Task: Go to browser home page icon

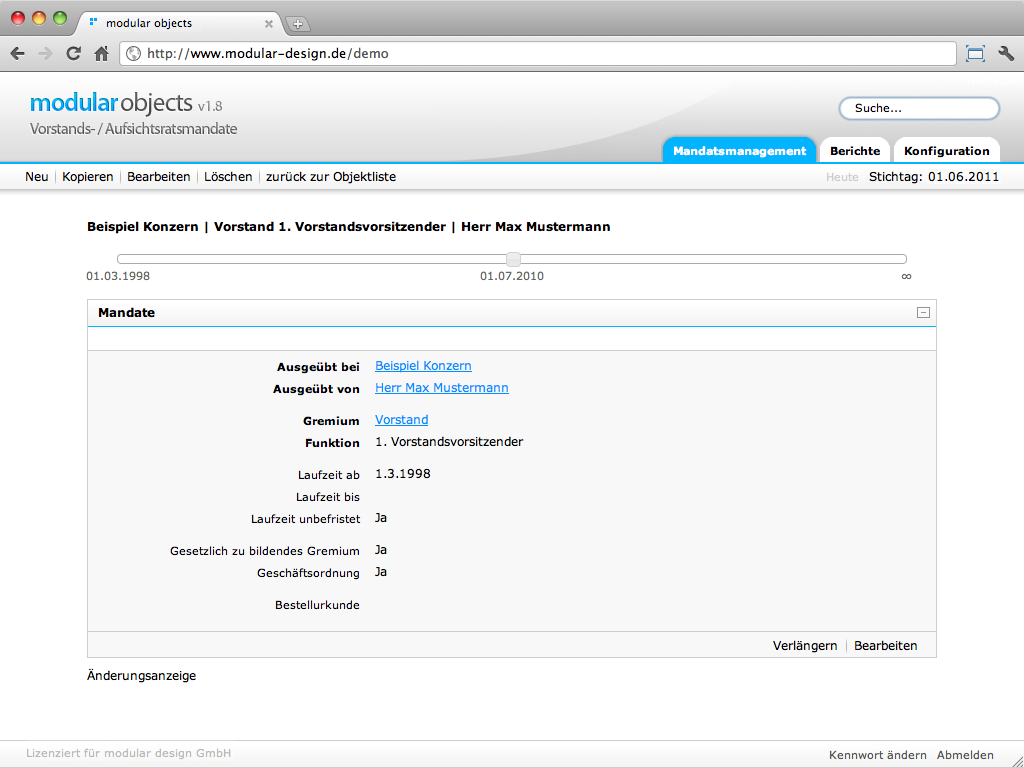Action: 101,54
